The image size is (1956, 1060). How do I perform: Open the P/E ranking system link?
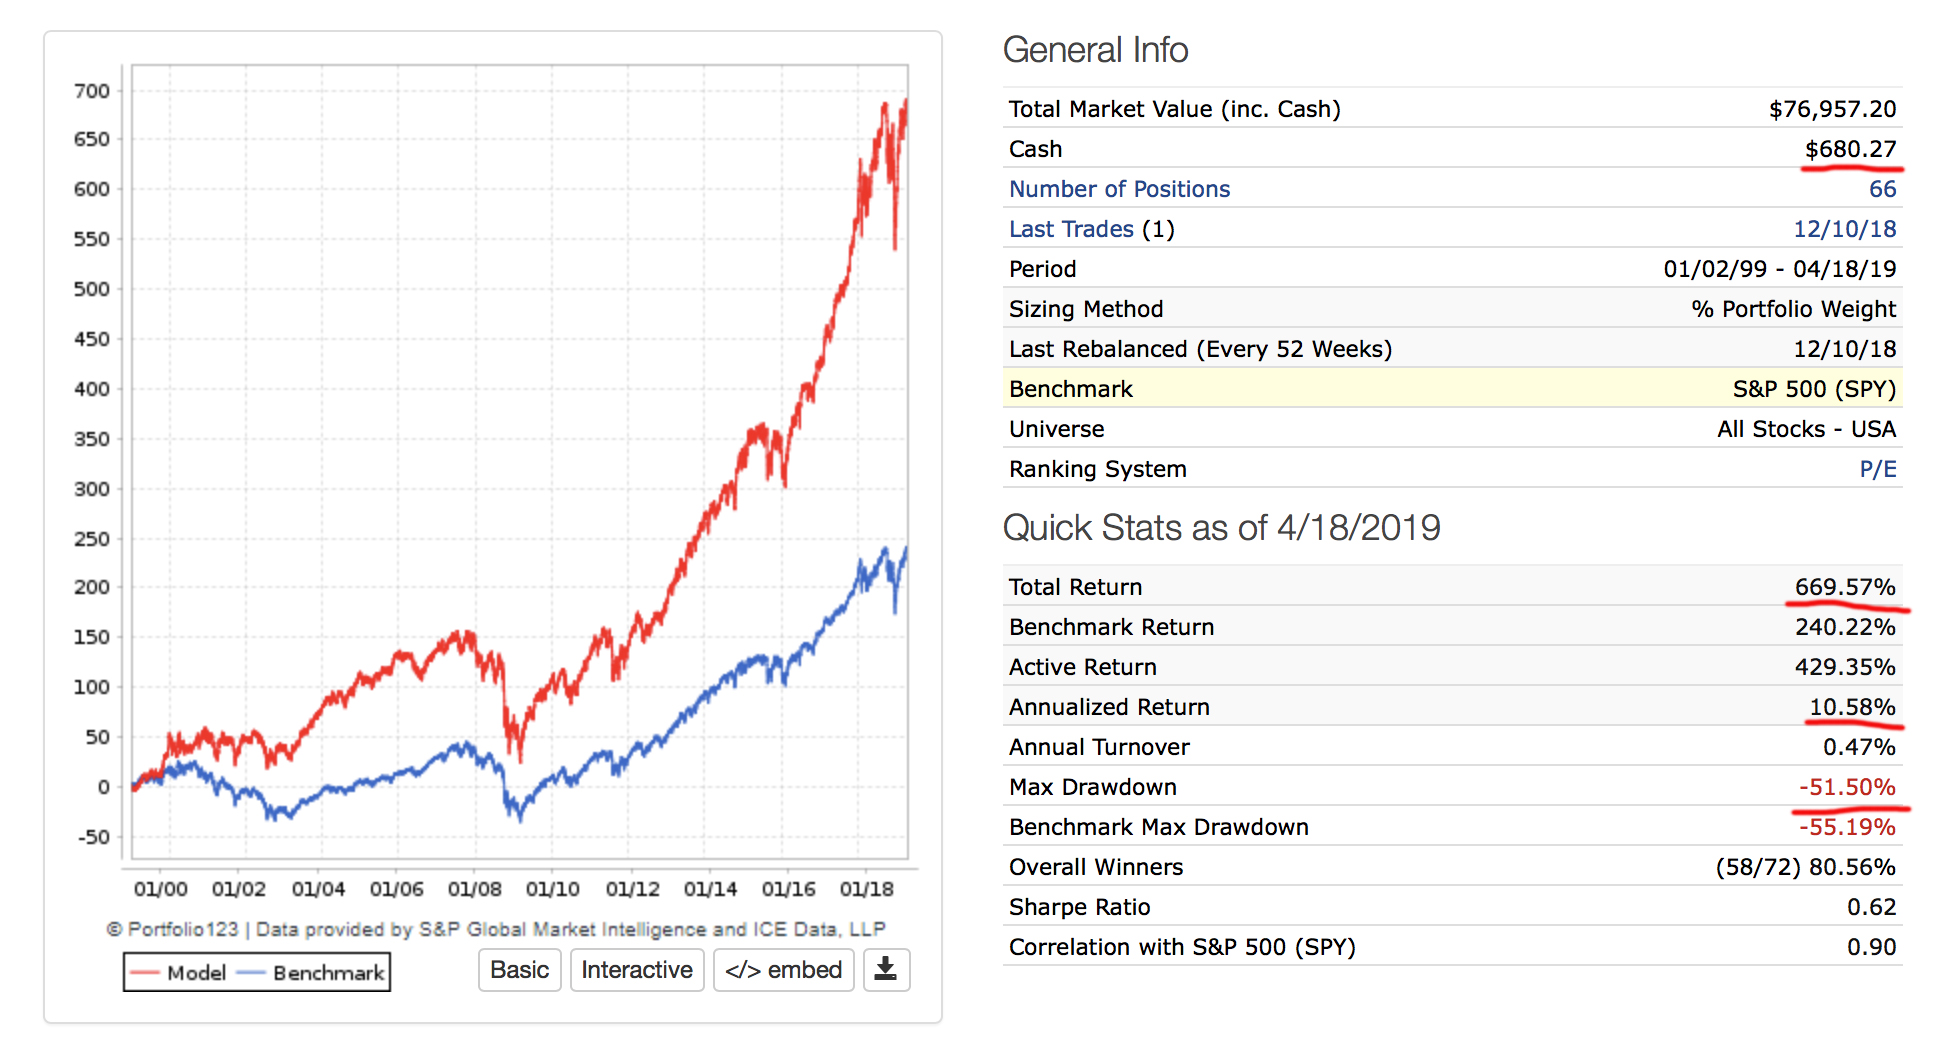pos(1877,469)
